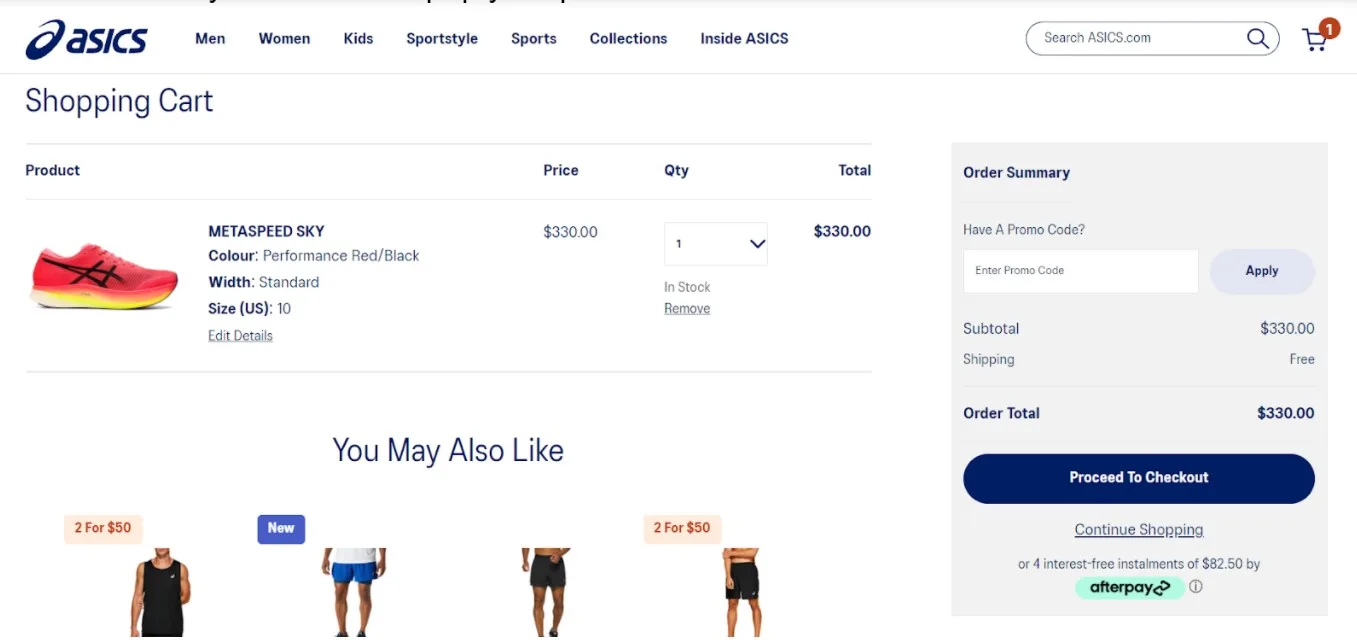Open the Sportstyle menu
The image size is (1357, 640).
click(x=442, y=39)
